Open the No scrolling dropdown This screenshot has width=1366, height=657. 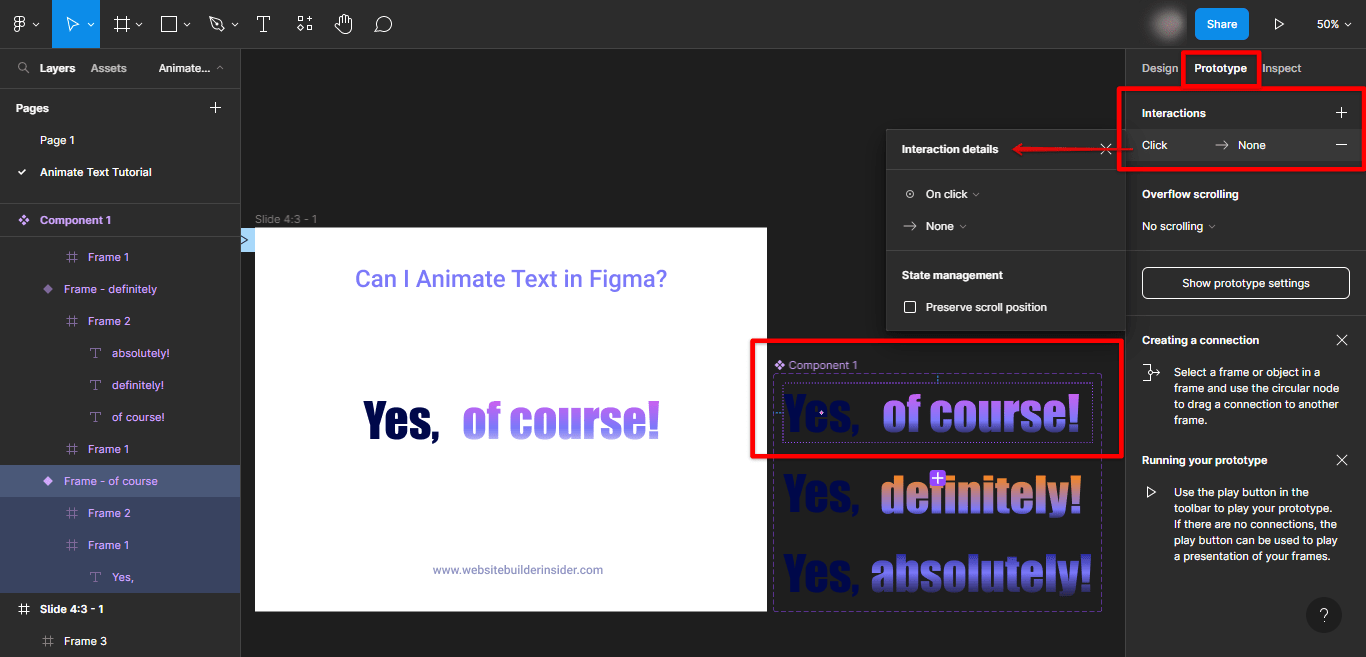[x=1177, y=226]
